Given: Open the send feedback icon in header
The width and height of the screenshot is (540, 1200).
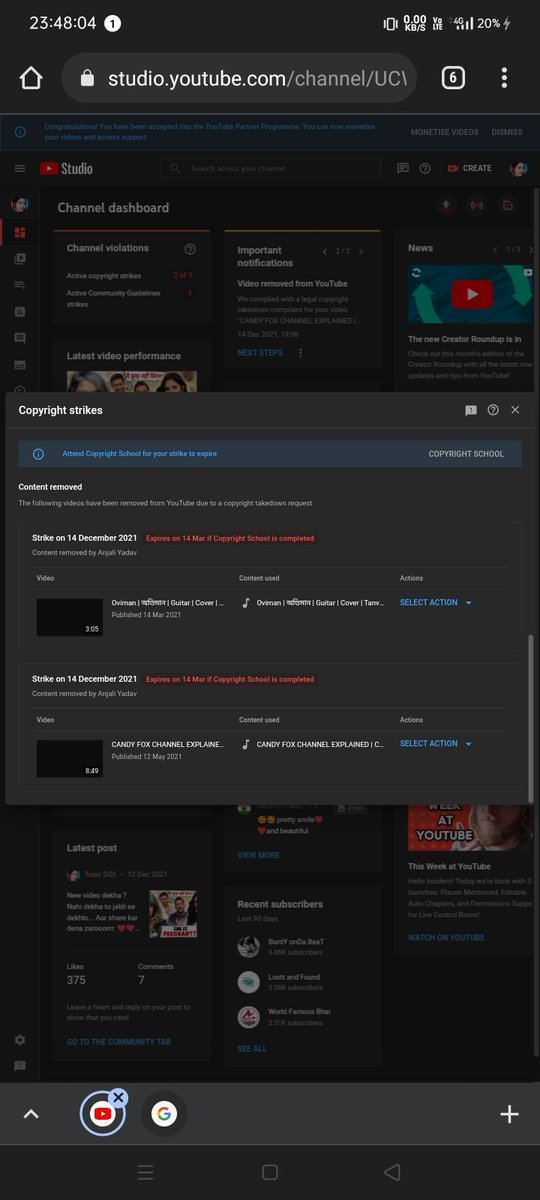Looking at the screenshot, I should point(403,169).
